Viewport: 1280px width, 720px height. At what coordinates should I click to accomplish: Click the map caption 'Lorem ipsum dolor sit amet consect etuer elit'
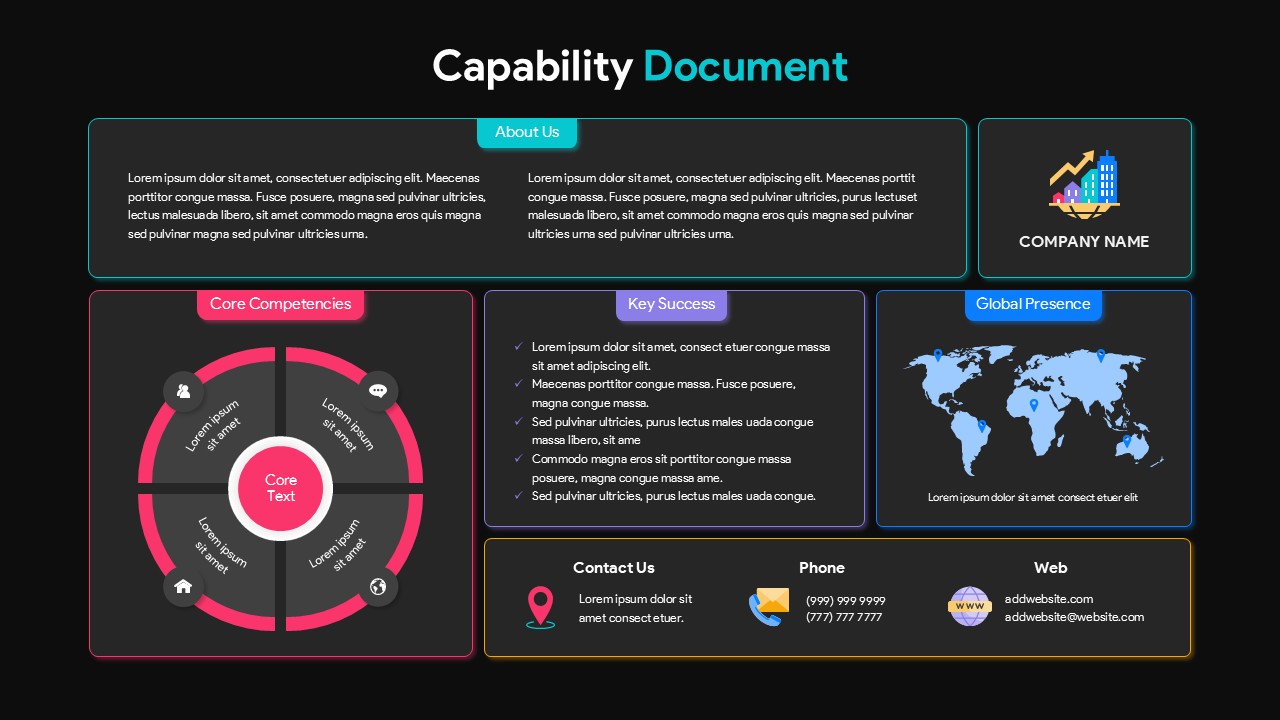point(1033,497)
